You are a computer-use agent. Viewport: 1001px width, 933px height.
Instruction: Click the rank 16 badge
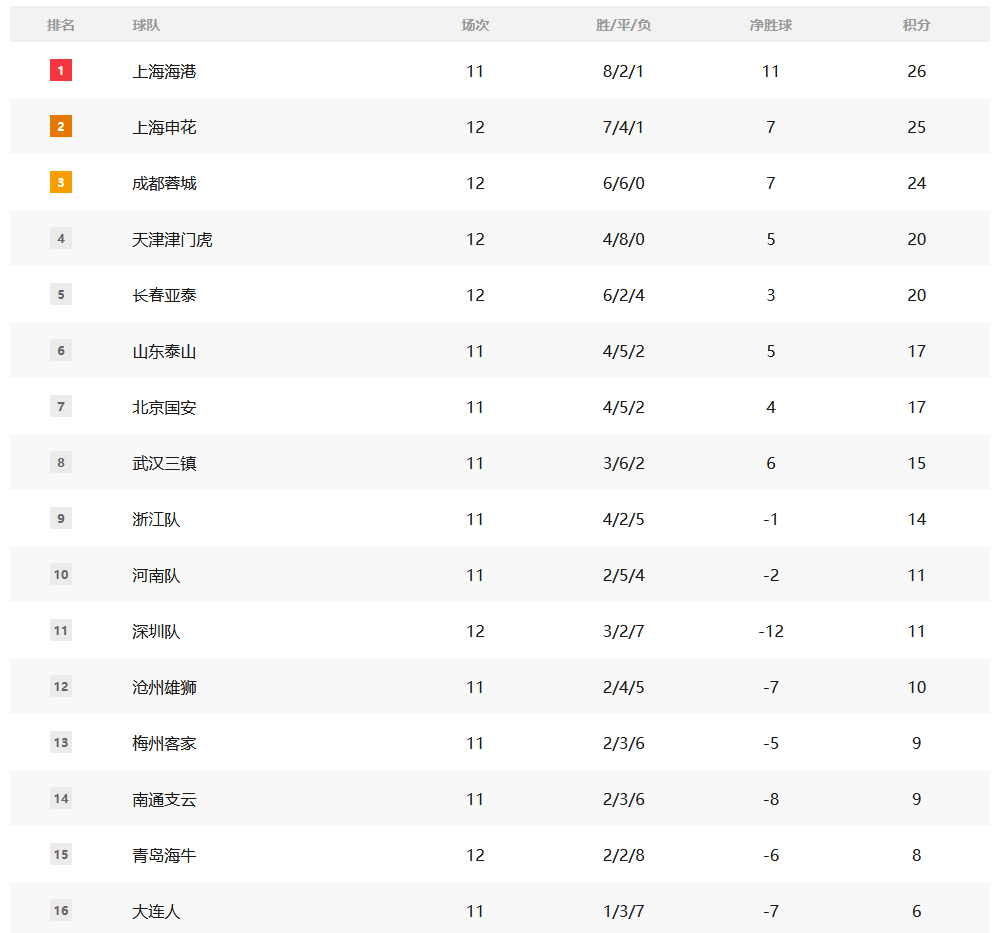tap(61, 911)
